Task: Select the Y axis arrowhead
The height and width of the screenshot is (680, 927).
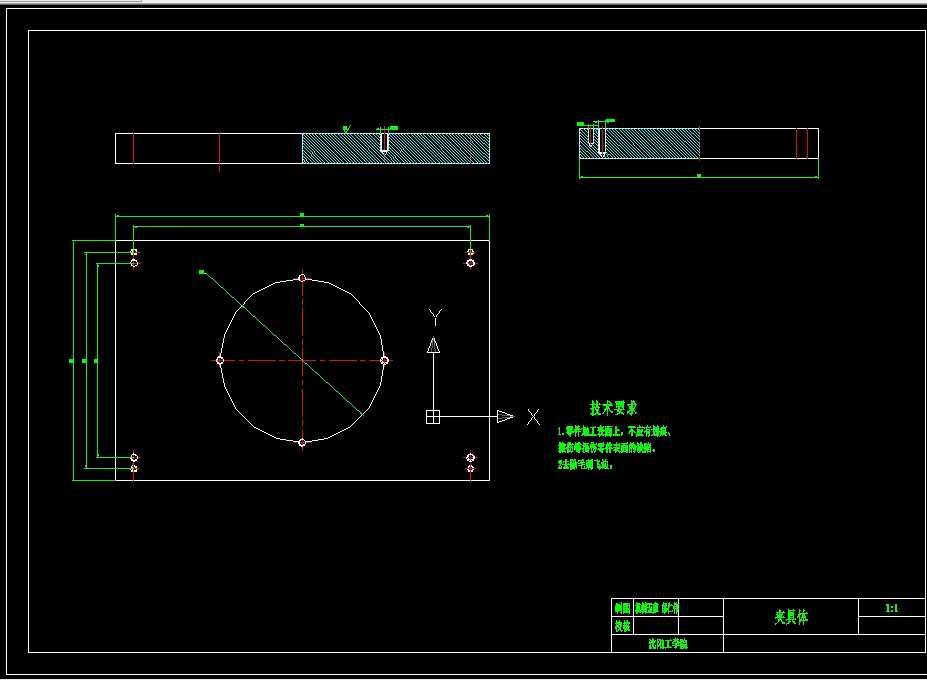Action: (x=433, y=345)
